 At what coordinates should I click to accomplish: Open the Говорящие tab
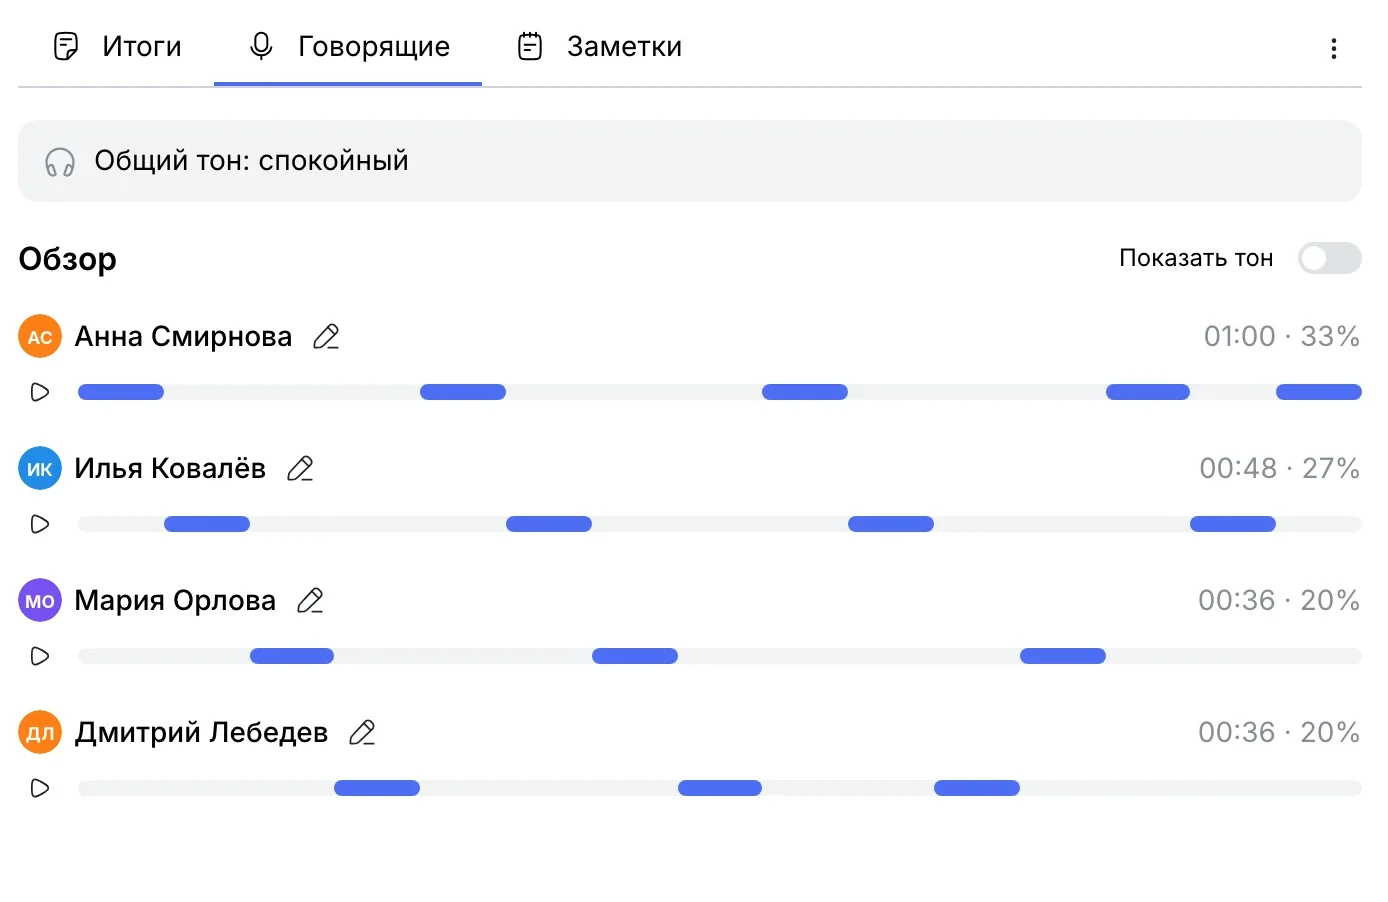point(348,46)
